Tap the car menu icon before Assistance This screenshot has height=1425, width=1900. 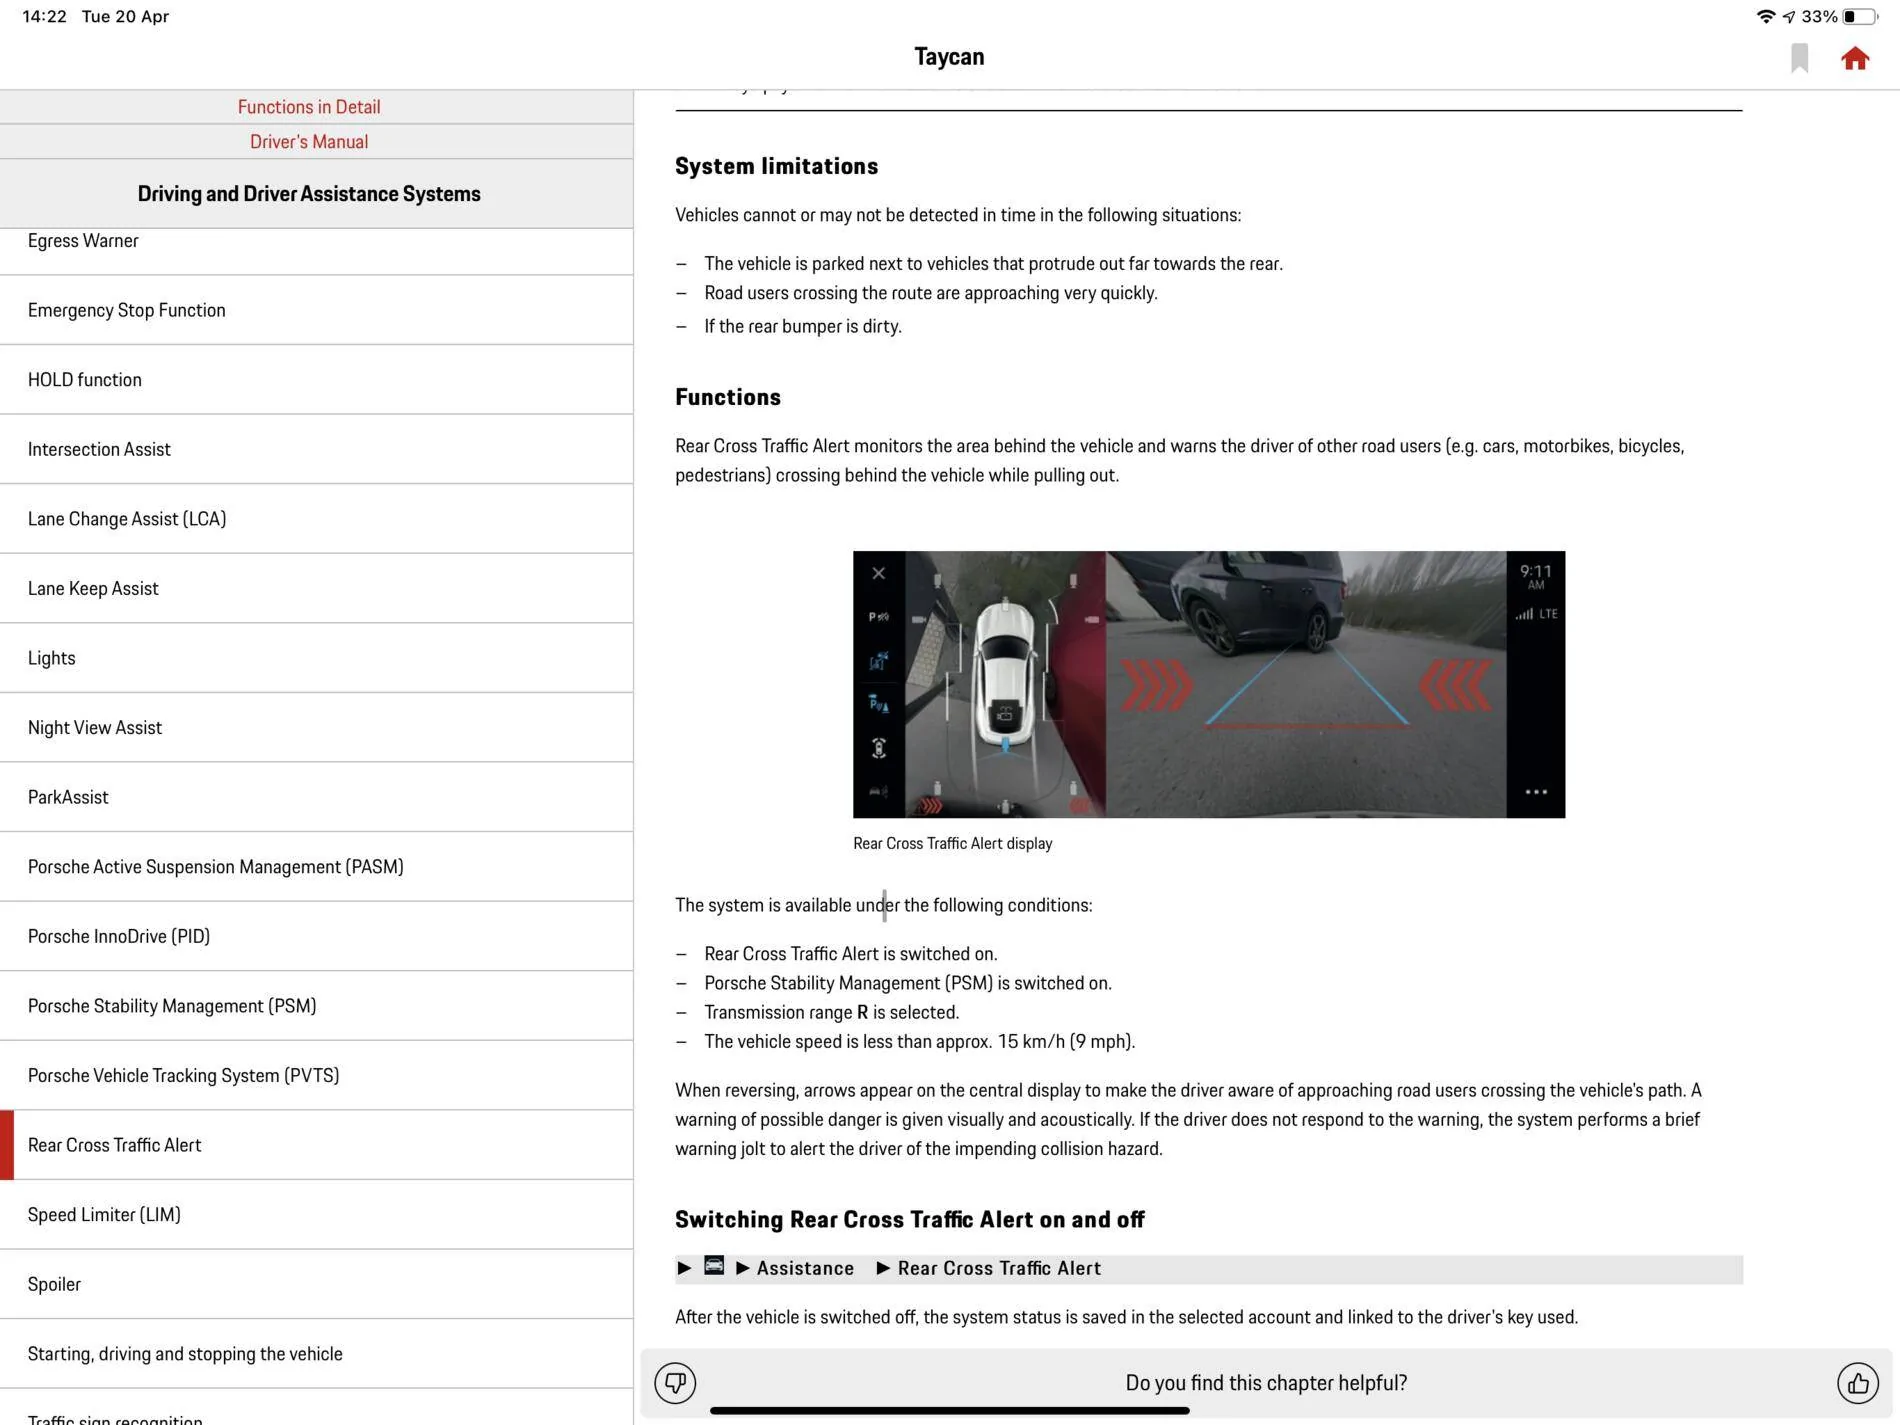[714, 1265]
